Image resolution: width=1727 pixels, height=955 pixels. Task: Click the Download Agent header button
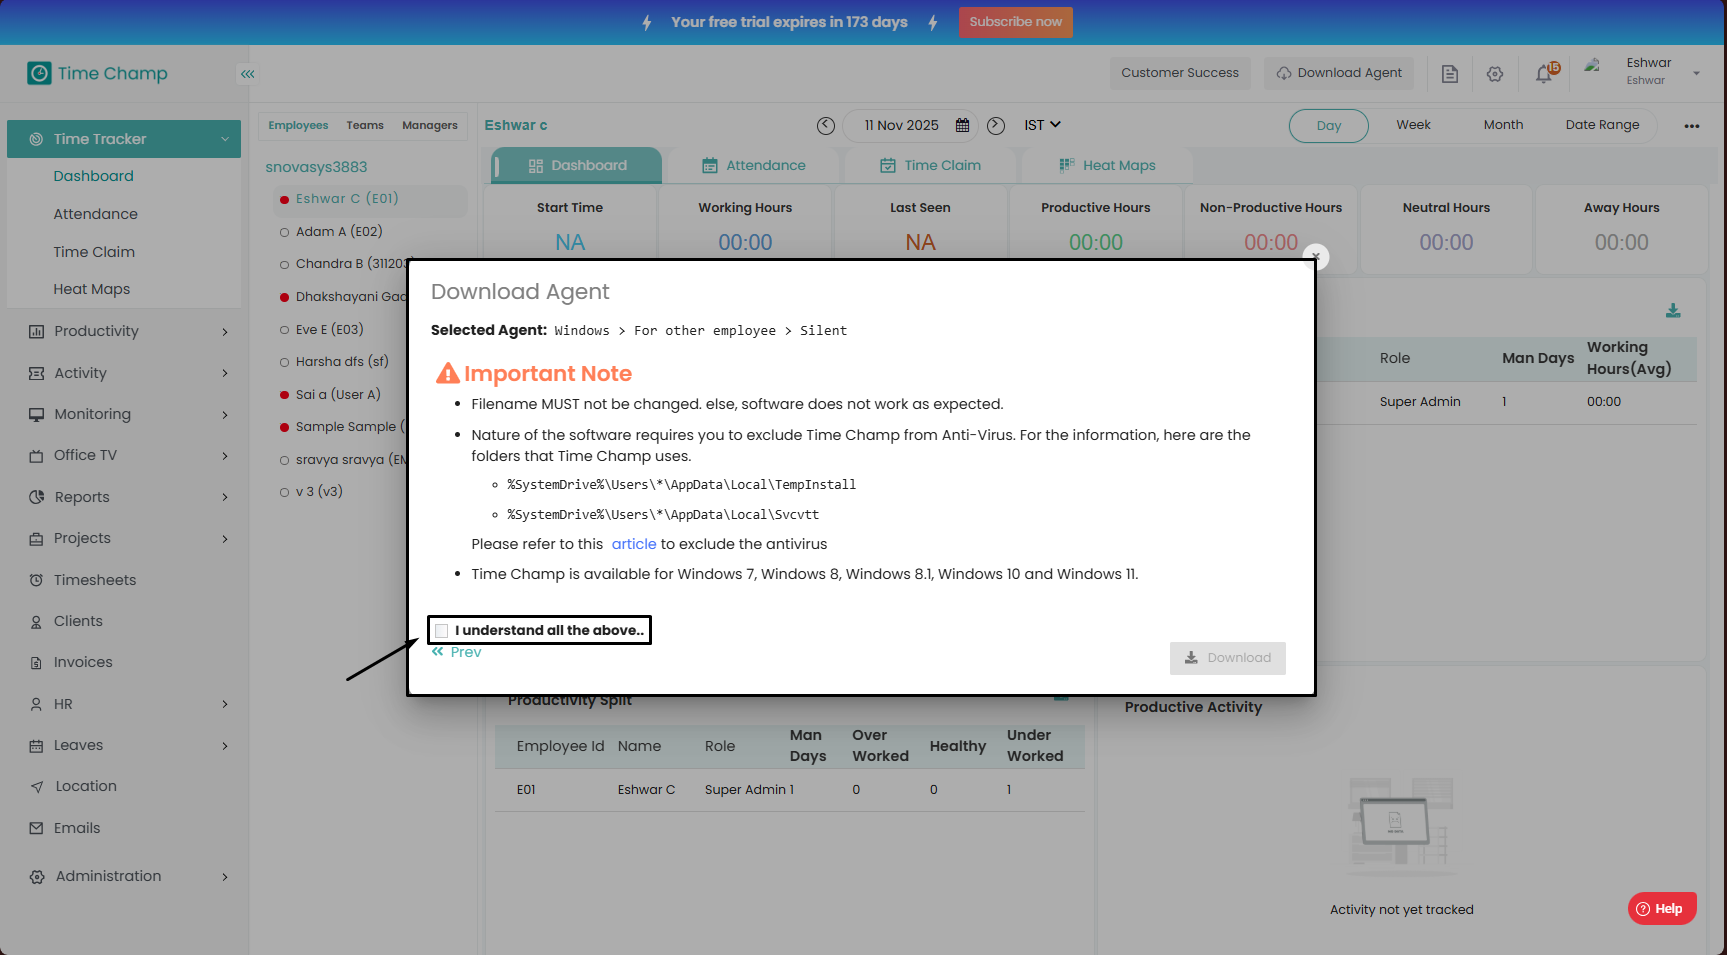(1340, 73)
